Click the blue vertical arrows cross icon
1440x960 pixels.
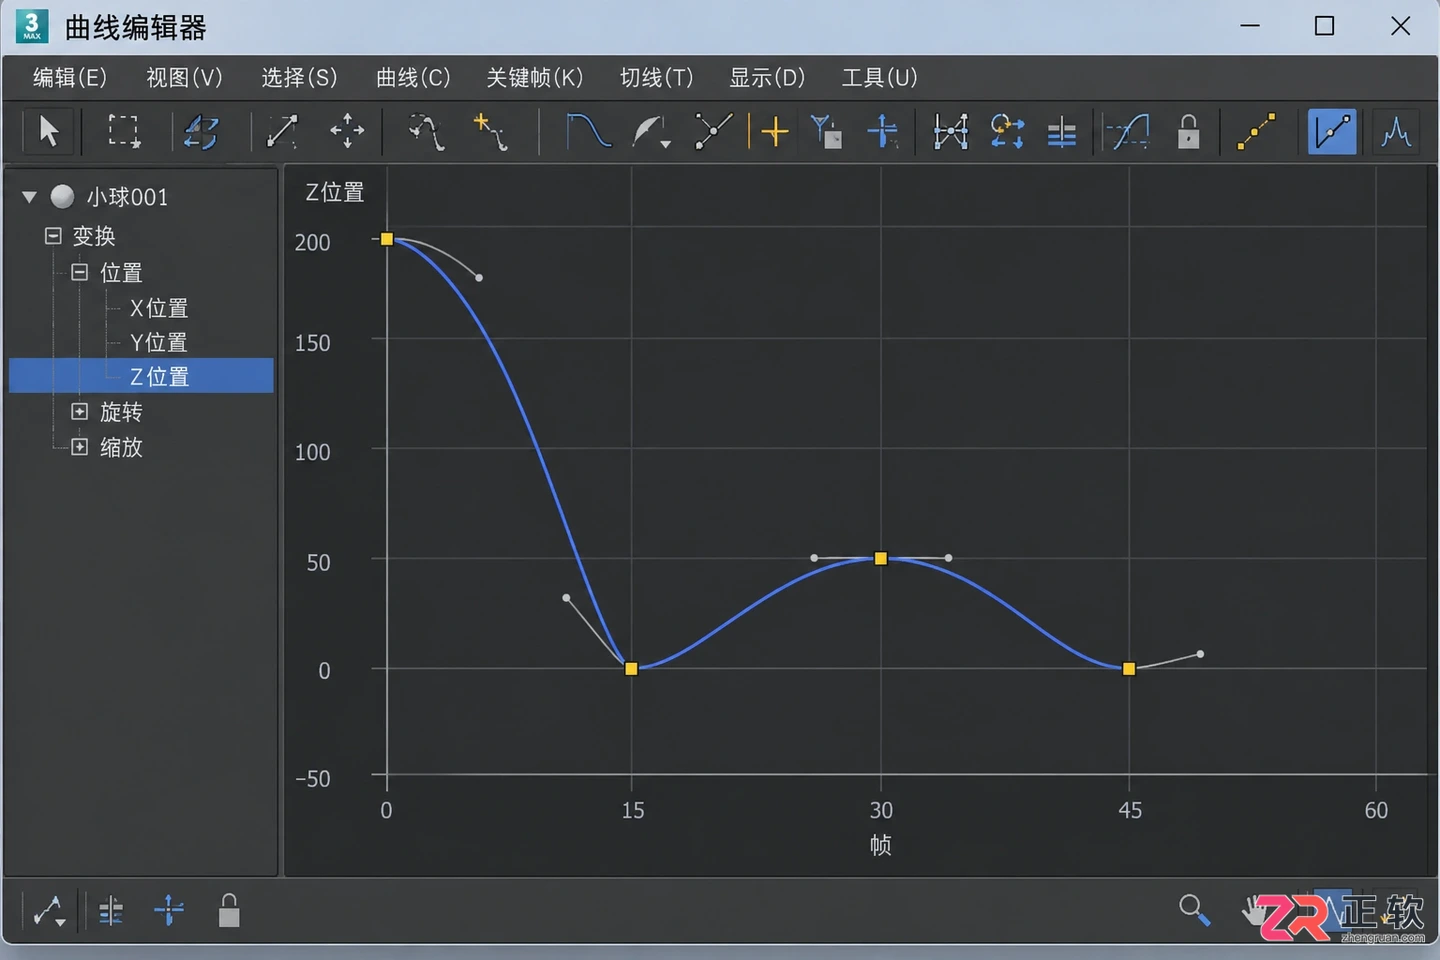click(883, 131)
